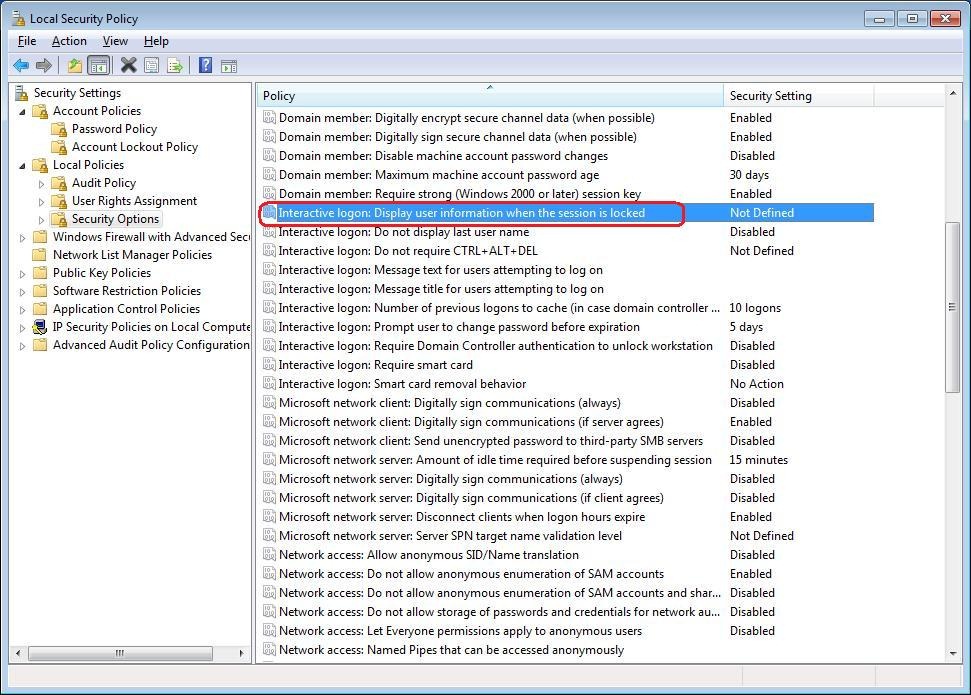
Task: Select the Security Options tree item
Action: click(116, 218)
